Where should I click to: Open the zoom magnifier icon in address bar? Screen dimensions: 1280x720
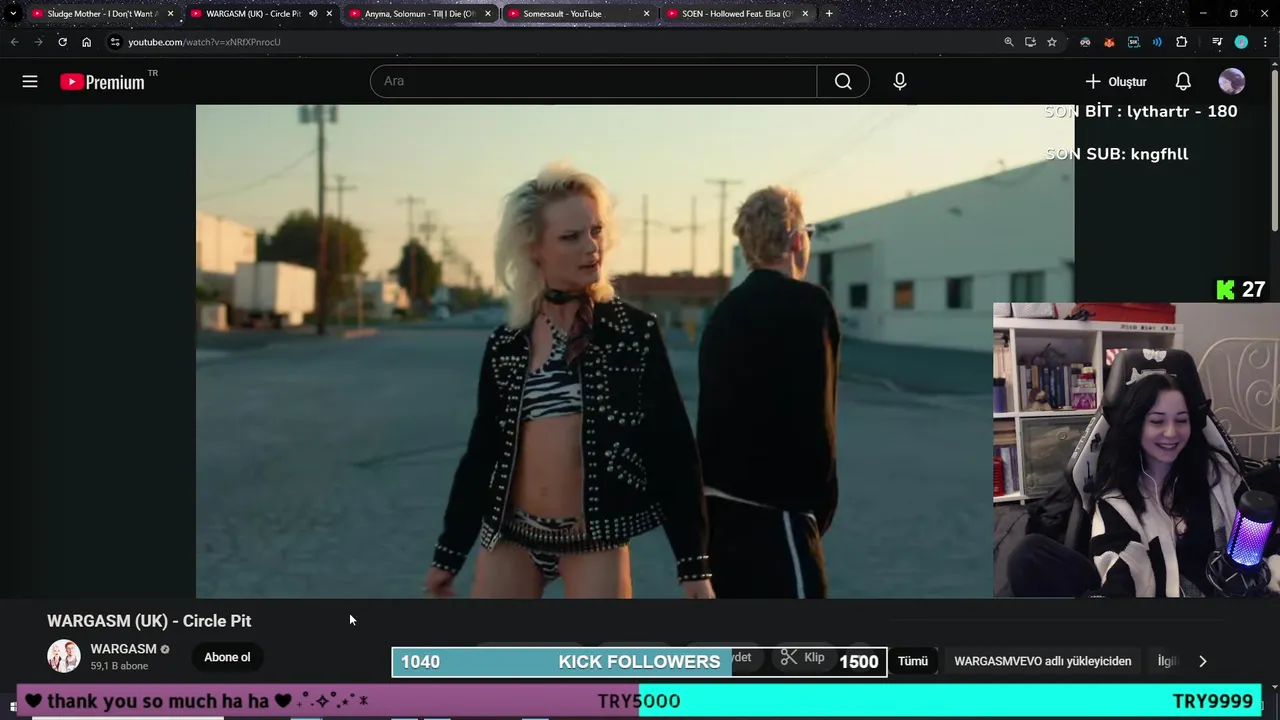tap(1009, 42)
